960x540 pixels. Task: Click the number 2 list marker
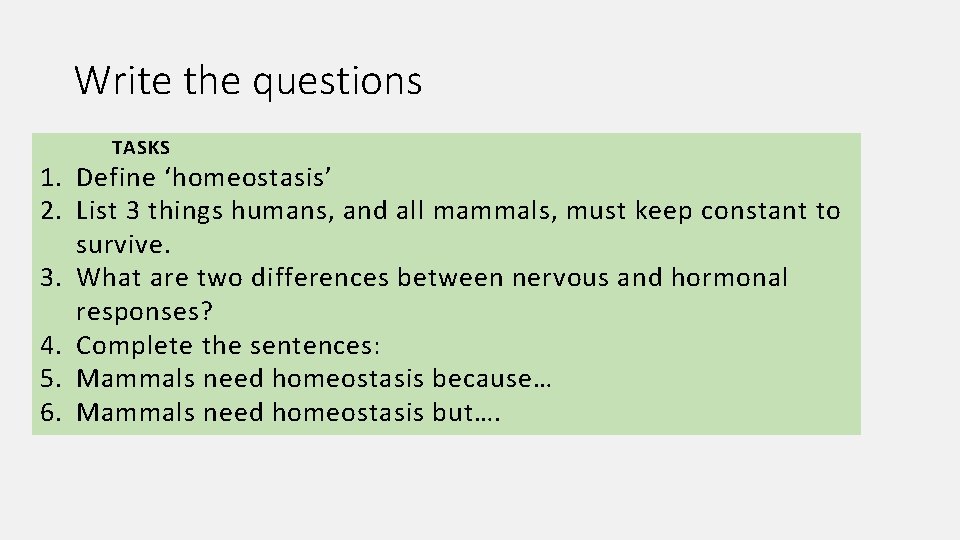click(x=51, y=211)
